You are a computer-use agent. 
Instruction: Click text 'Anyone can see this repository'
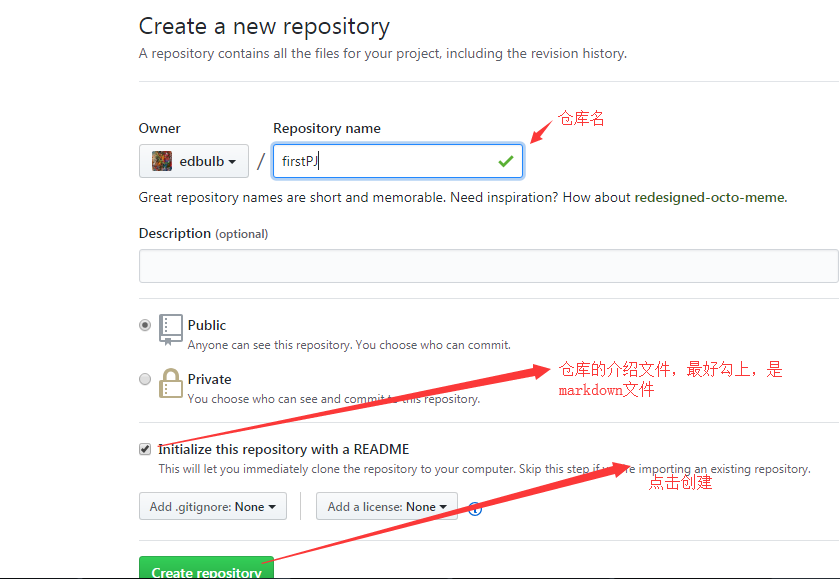click(269, 345)
